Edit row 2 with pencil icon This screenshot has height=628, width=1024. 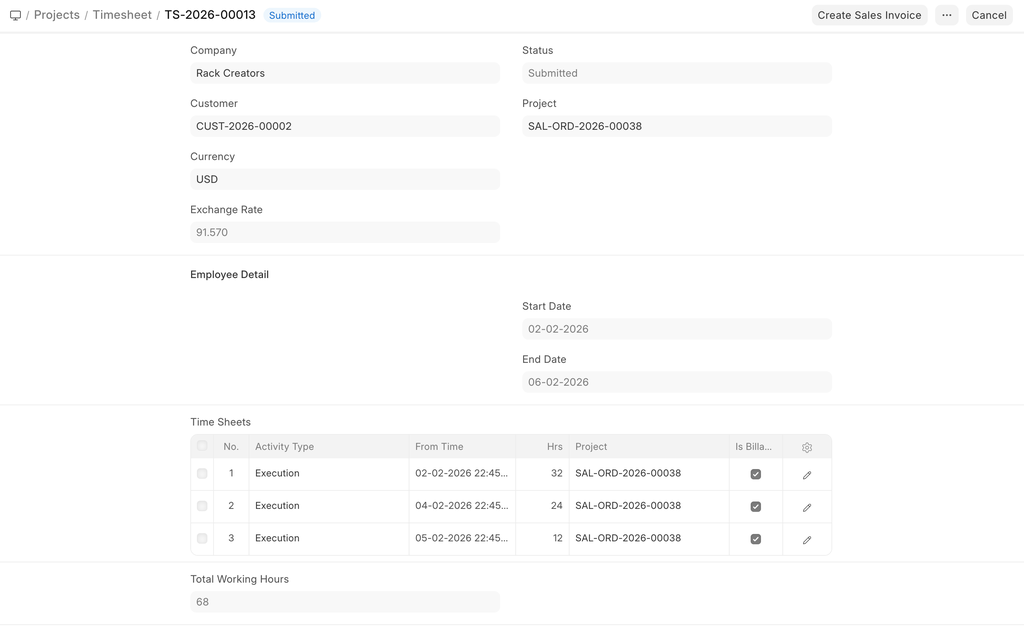pos(807,507)
